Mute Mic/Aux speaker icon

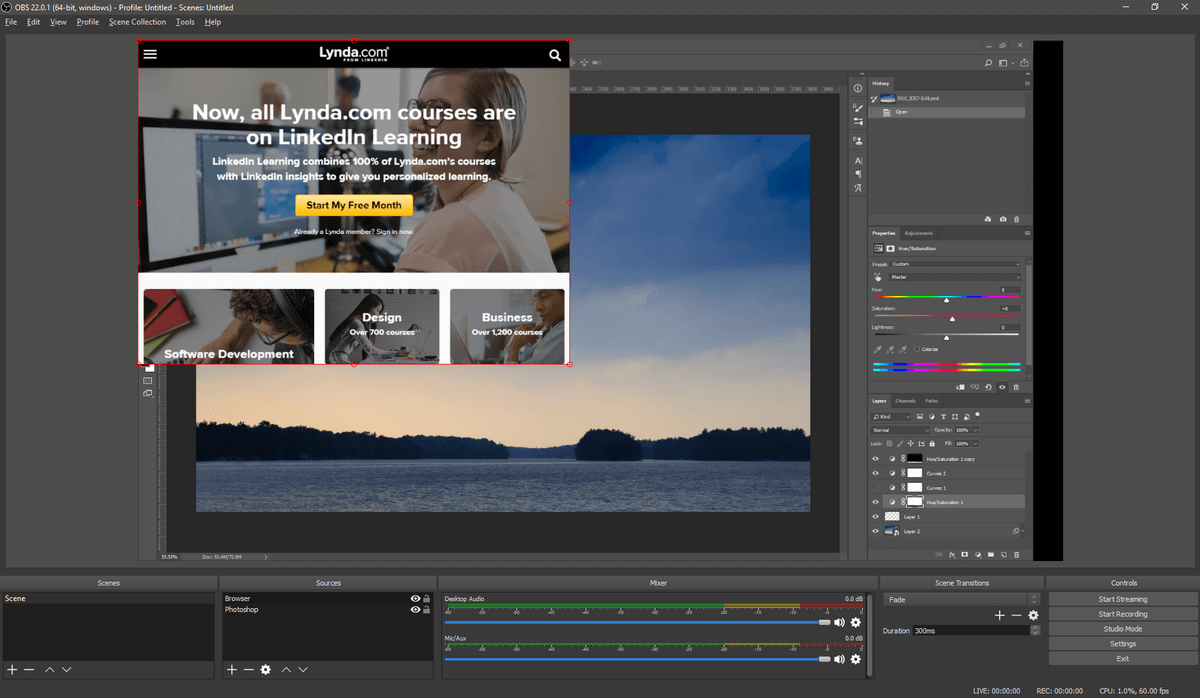[x=840, y=659]
